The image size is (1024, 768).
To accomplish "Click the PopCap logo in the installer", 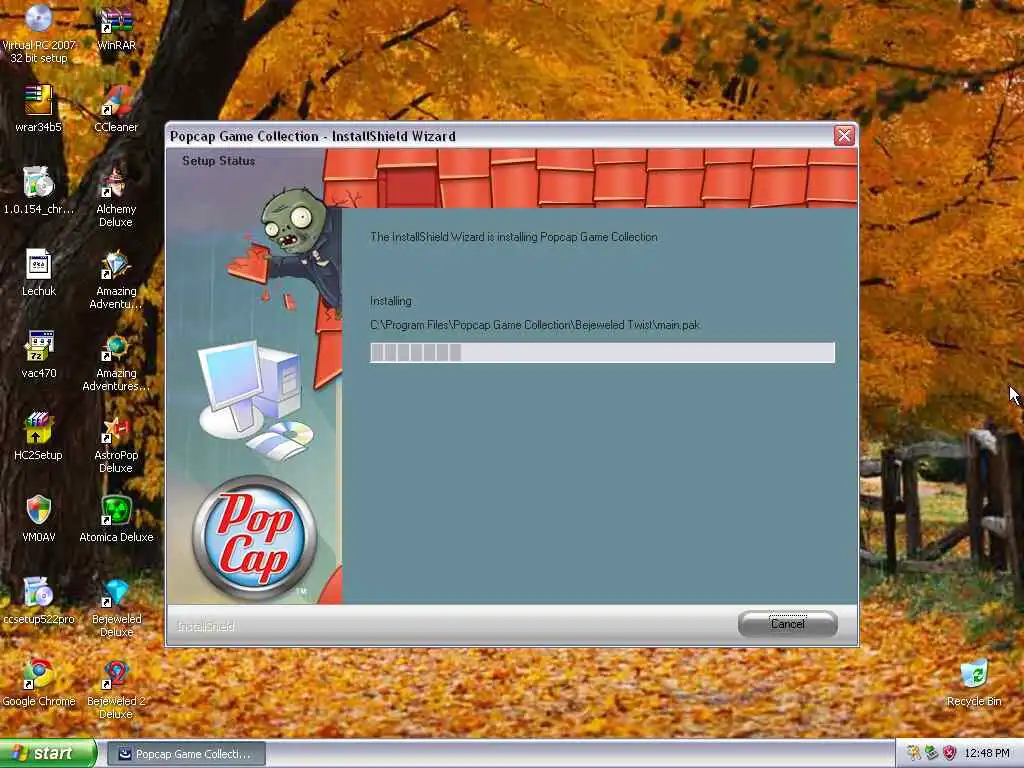I will 254,538.
